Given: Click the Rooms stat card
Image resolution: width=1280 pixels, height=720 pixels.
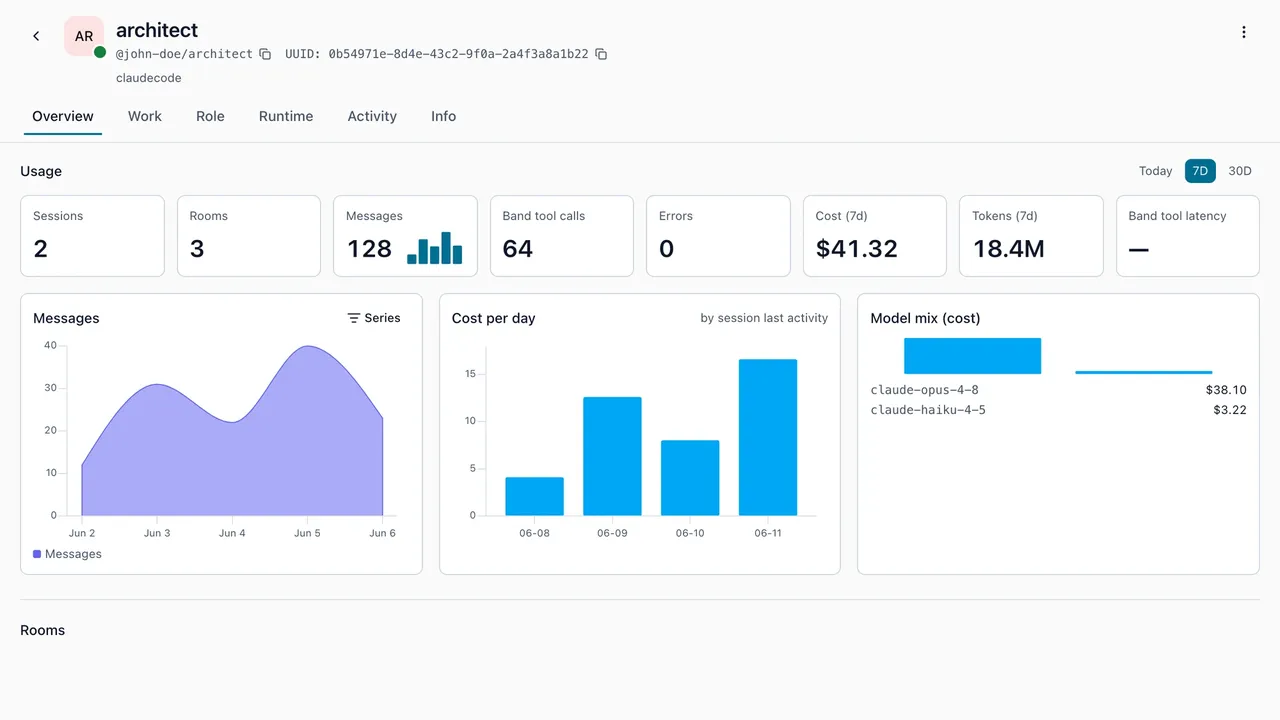Looking at the screenshot, I should click(249, 236).
